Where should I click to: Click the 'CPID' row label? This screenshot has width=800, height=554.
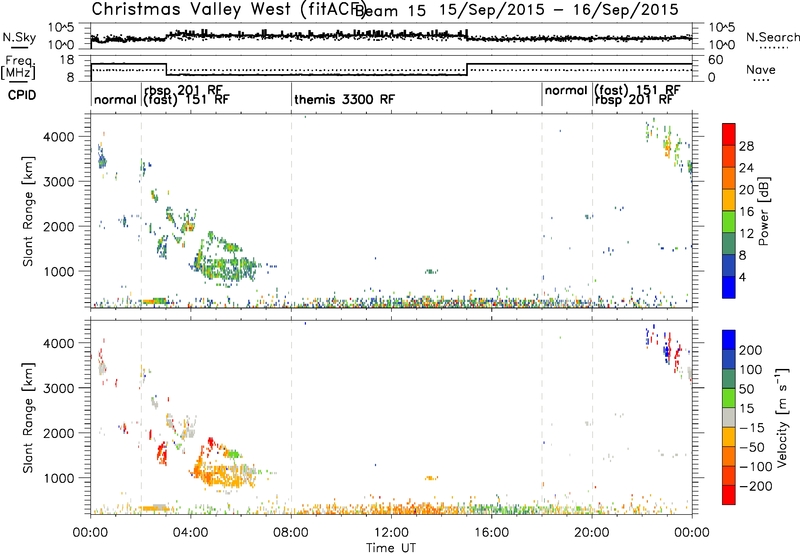point(22,95)
